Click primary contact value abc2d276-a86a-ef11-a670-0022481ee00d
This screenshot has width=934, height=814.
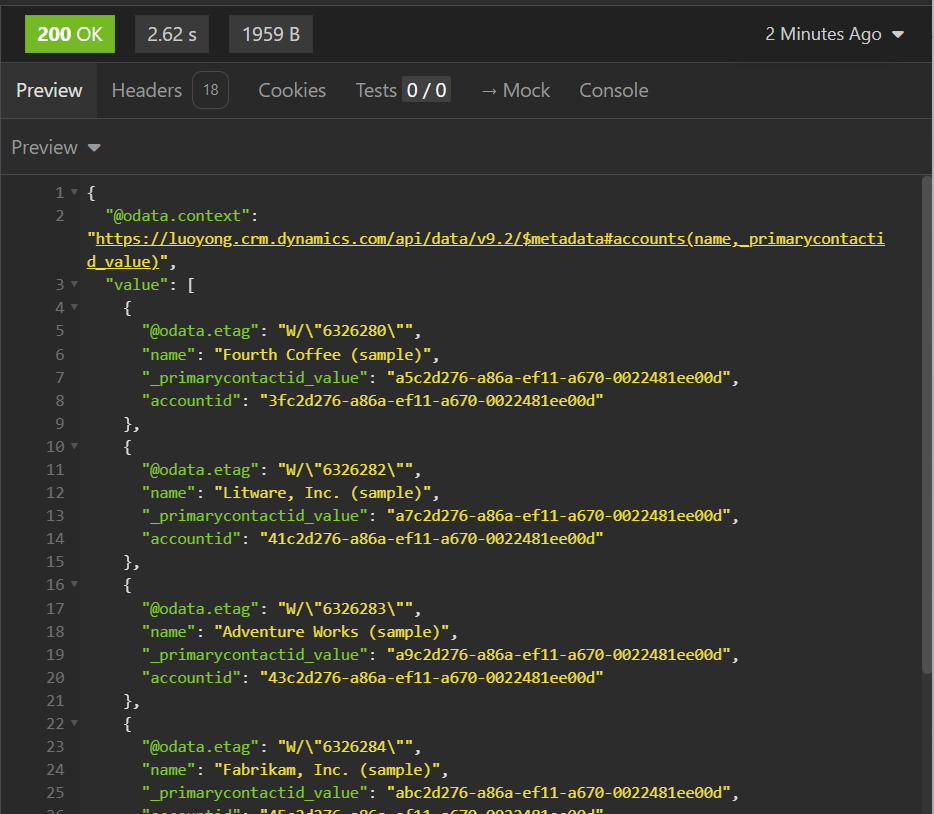pos(559,793)
